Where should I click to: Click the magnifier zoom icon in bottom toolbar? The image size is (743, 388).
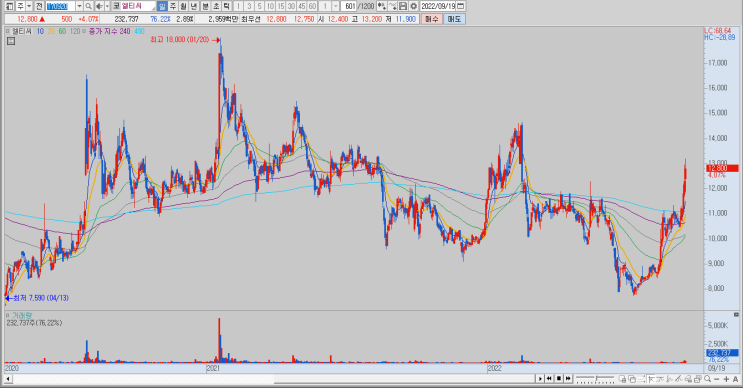pos(707,379)
